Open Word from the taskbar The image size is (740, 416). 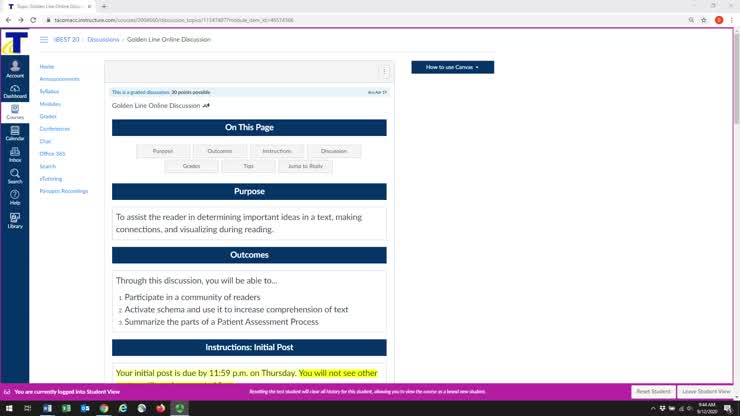(47, 408)
